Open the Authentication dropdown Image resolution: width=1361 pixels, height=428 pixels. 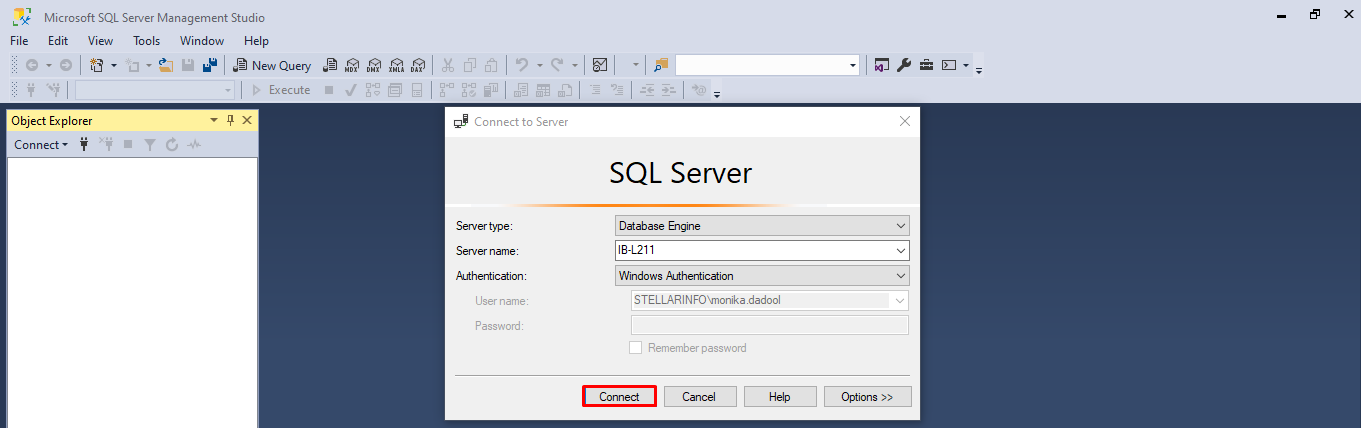(762, 276)
